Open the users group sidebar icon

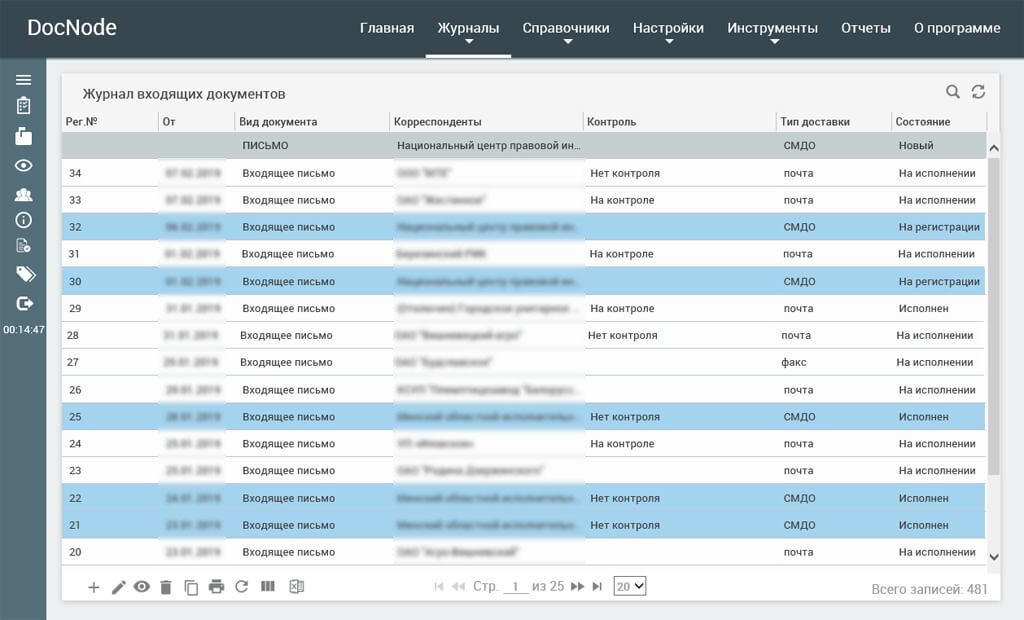(x=24, y=194)
